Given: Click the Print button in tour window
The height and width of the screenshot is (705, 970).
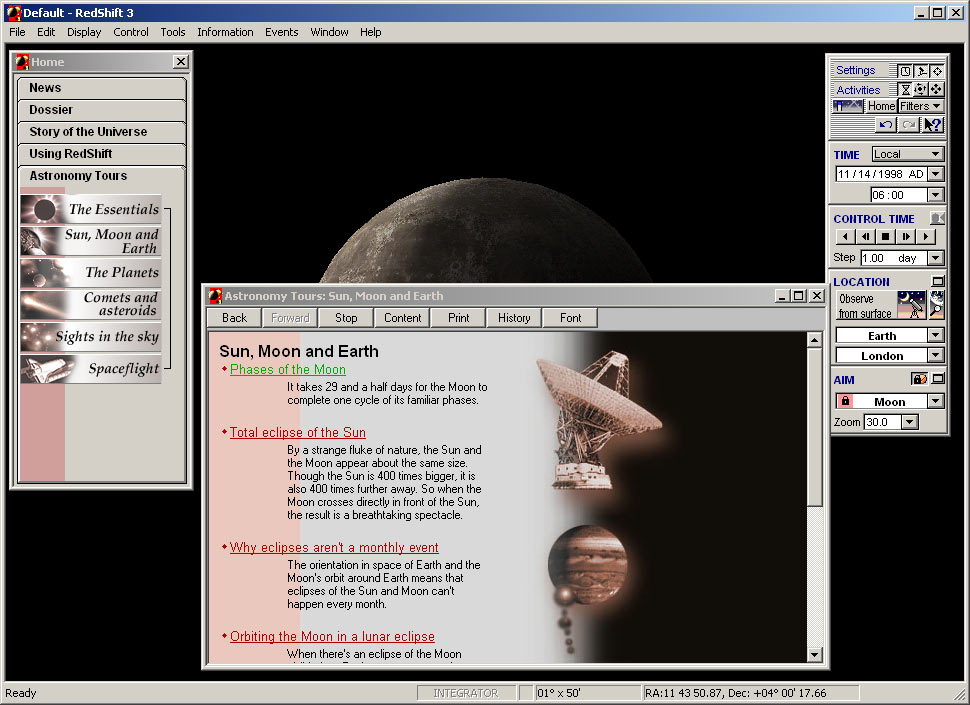Looking at the screenshot, I should tap(458, 318).
